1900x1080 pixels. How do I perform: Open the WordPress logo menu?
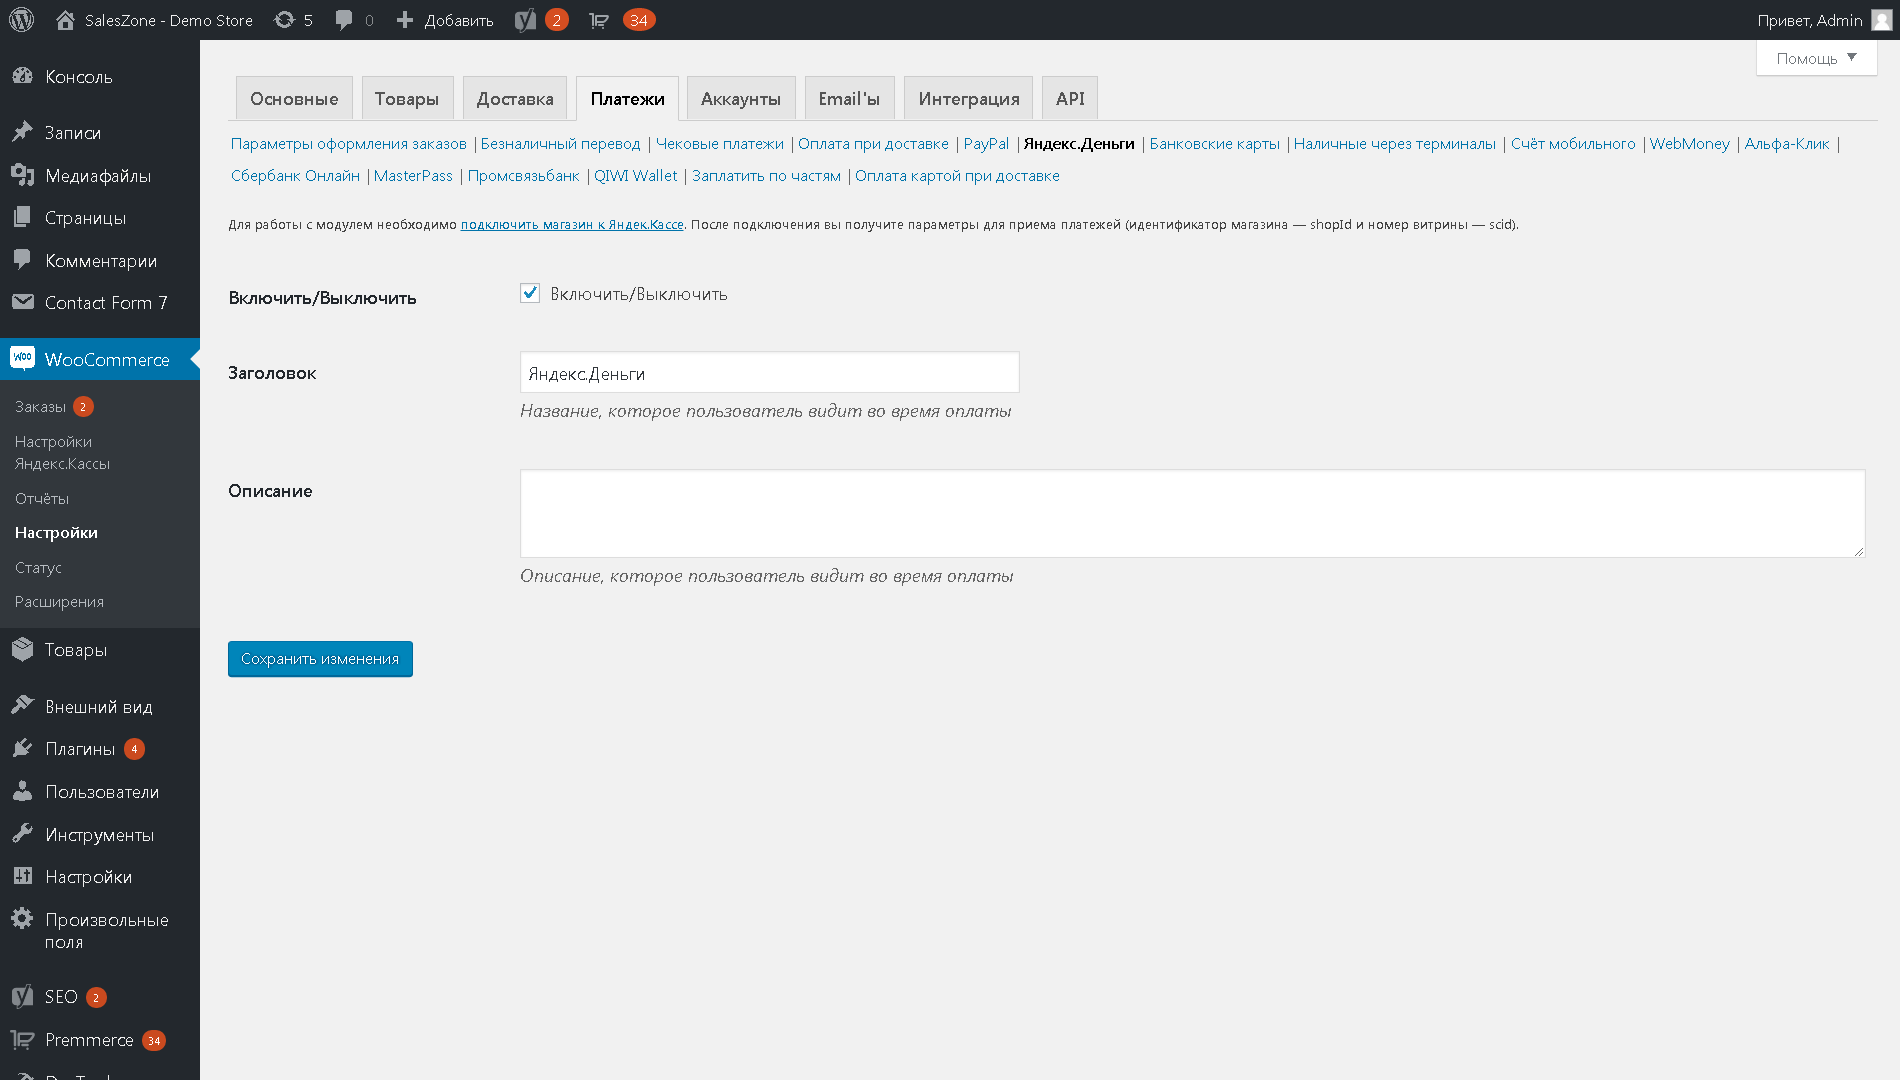(x=22, y=20)
